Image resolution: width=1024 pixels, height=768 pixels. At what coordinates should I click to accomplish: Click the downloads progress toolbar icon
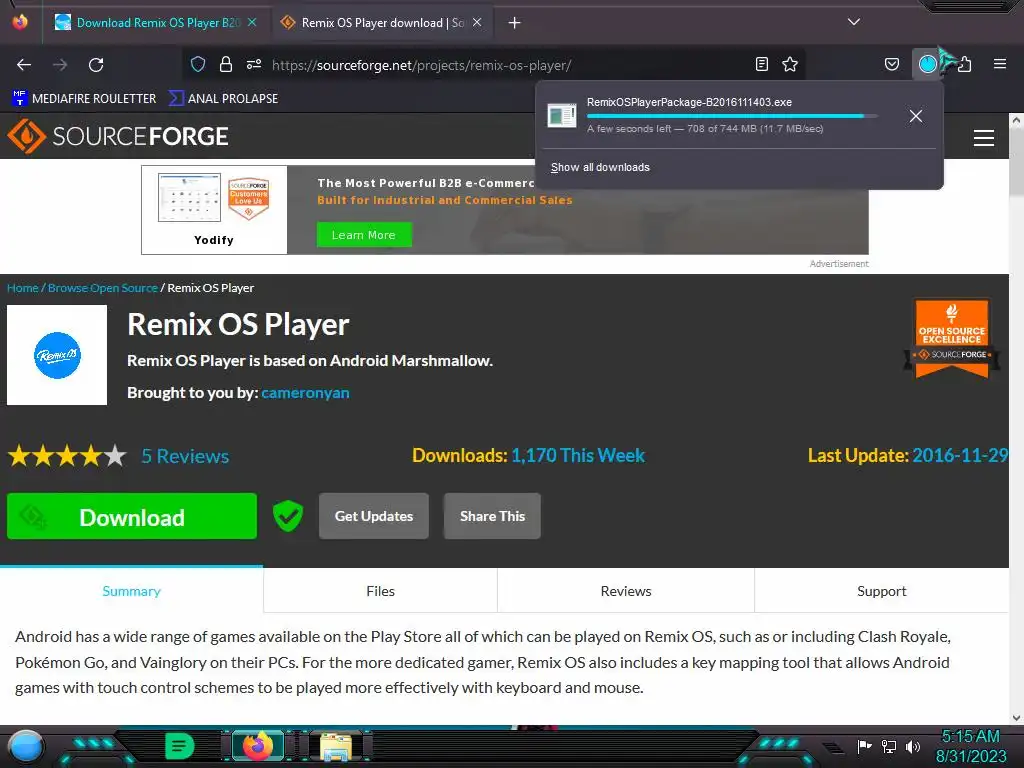click(928, 64)
